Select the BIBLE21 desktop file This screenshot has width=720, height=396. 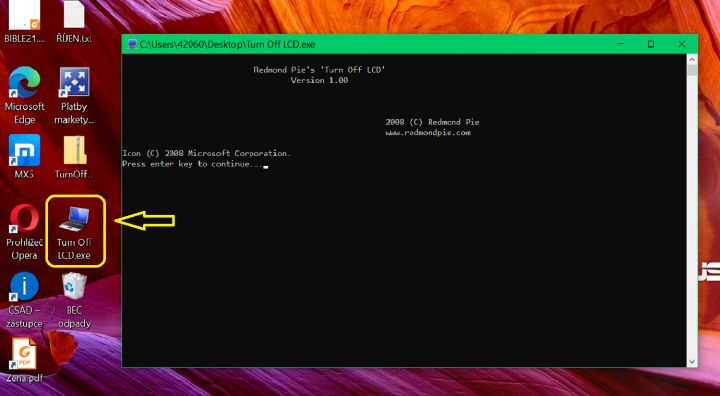25,22
